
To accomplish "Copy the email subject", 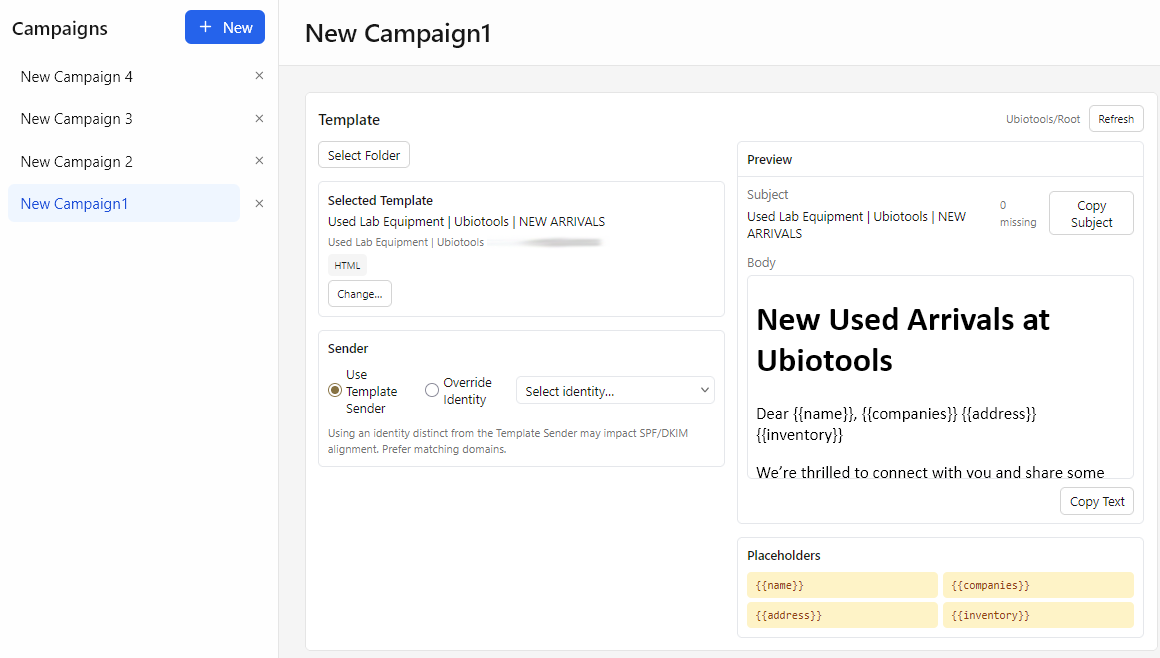I will pyautogui.click(x=1091, y=213).
